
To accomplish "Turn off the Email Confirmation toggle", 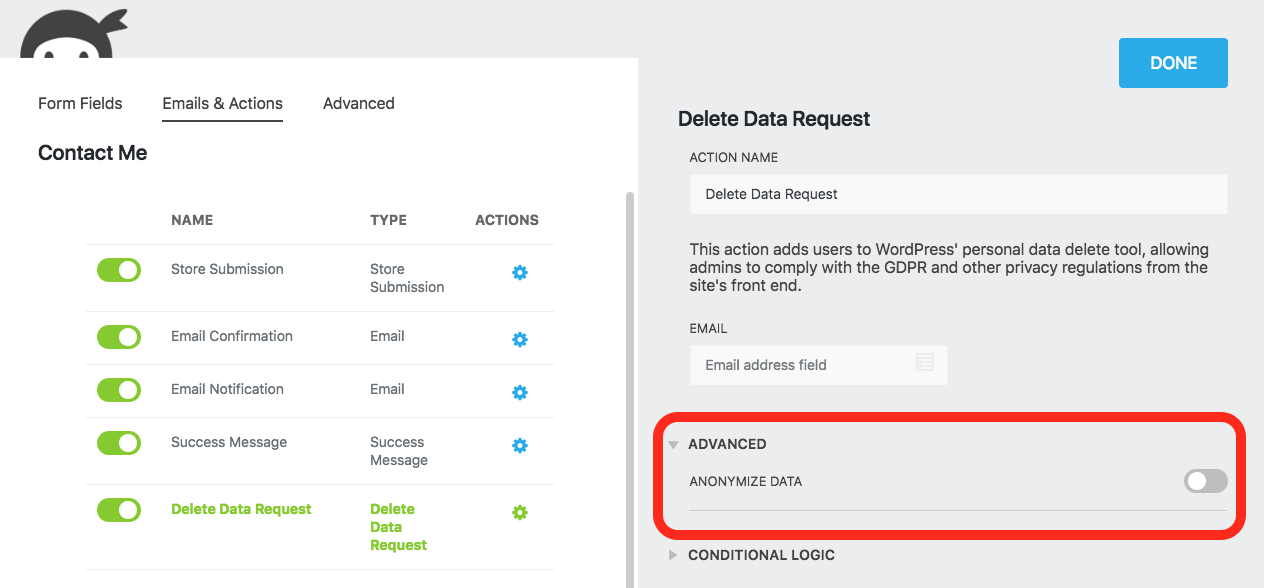I will pos(119,337).
